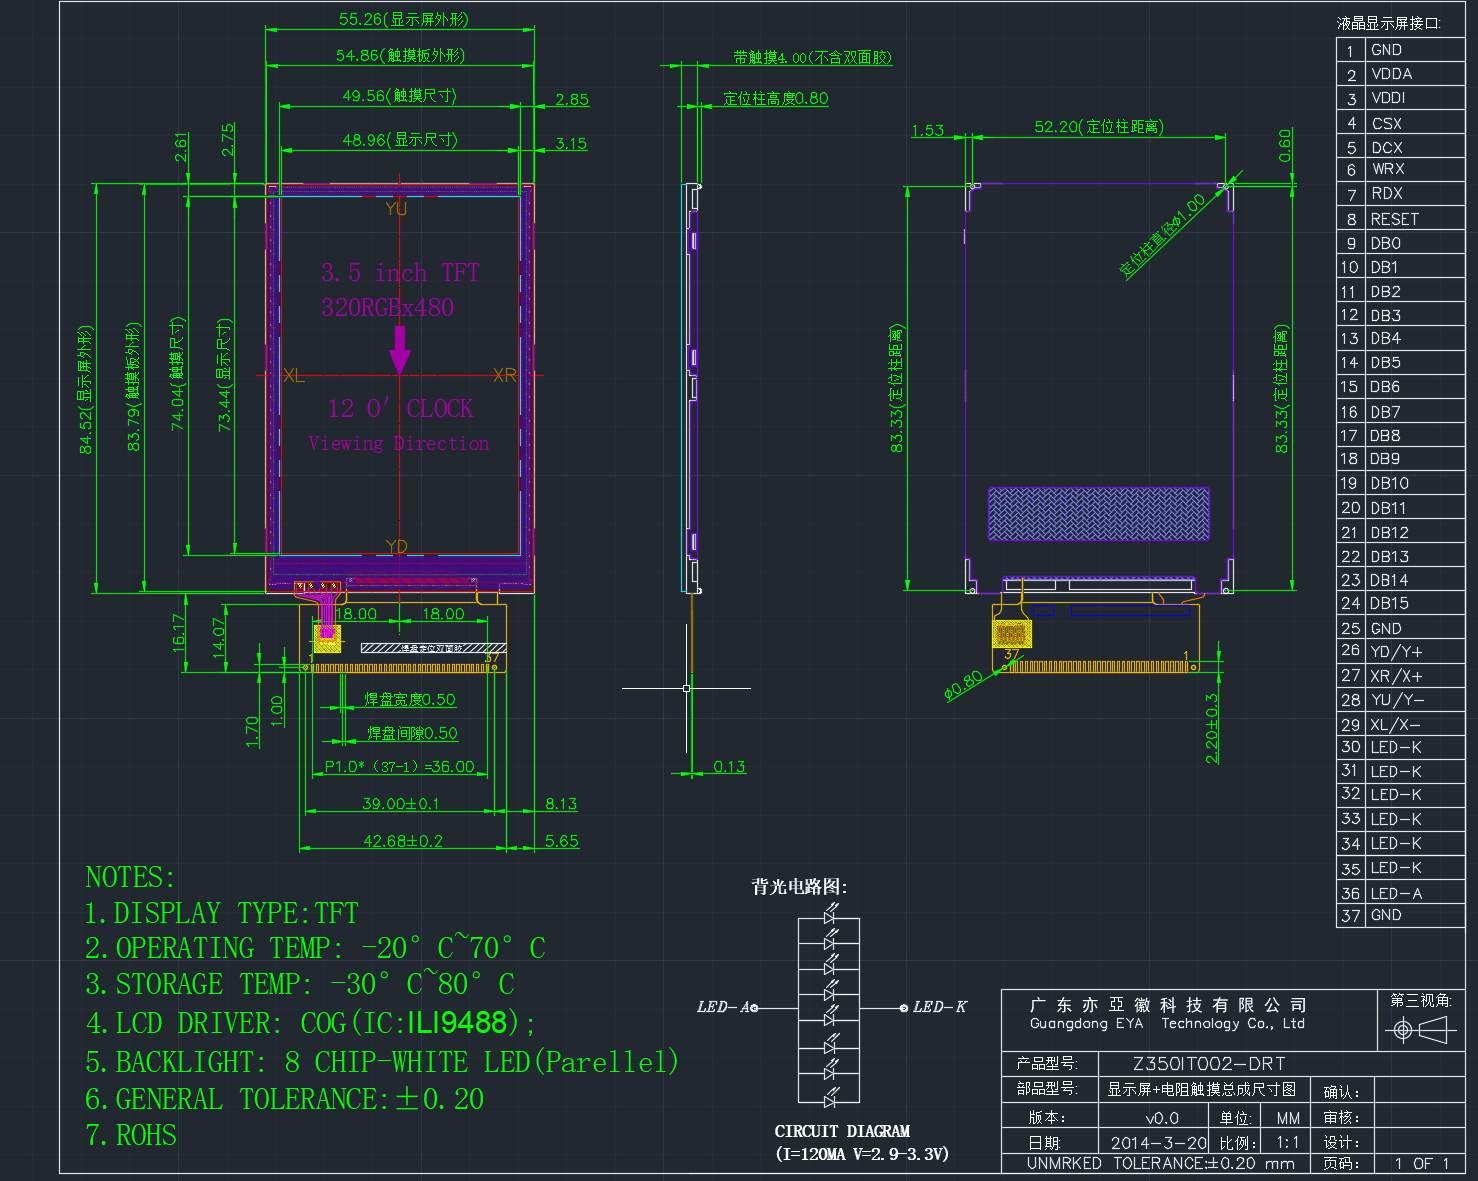Click the '52.20(定位柱距离)' dimension

point(1099,126)
